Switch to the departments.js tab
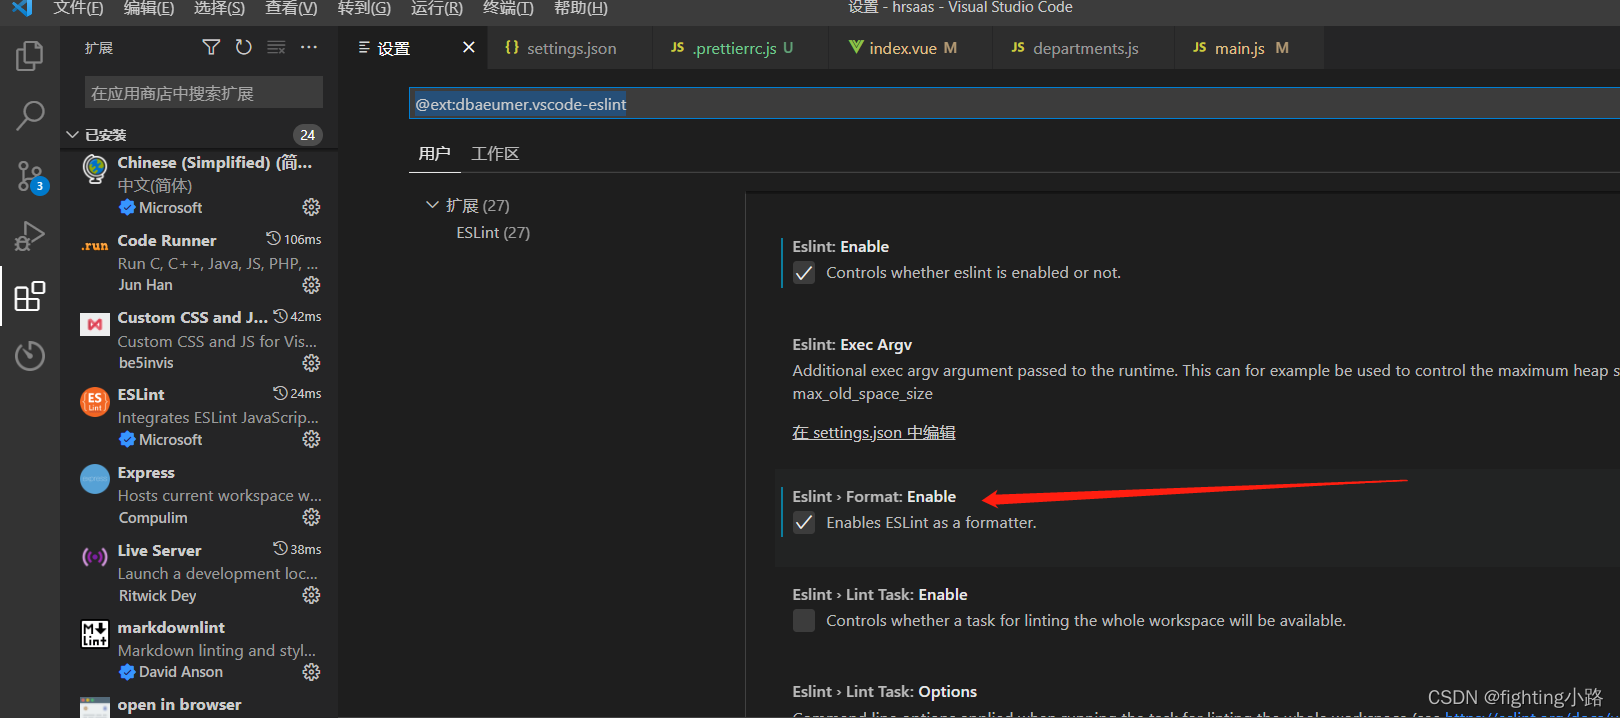 pyautogui.click(x=1084, y=48)
